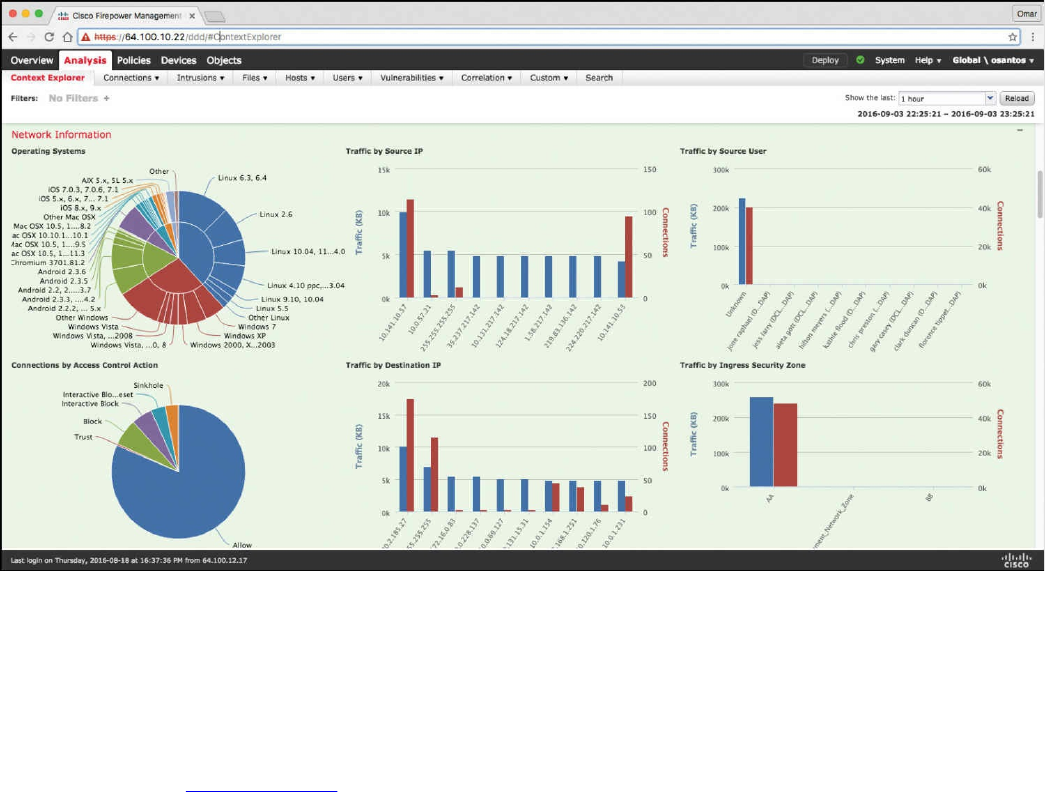Click the Sinkhole label in access control chart
Image resolution: width=1045 pixels, height=792 pixels.
point(148,385)
